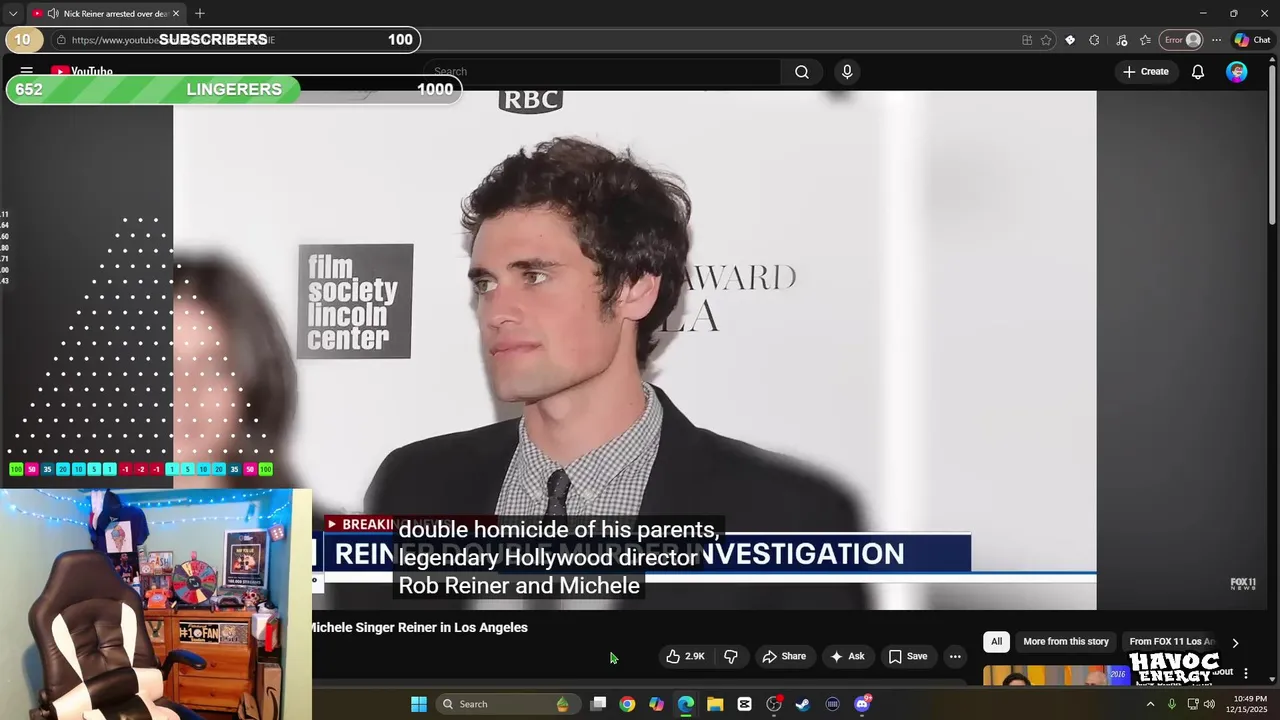1280x720 pixels.
Task: Click the YouTube search magnifier button
Action: 802,72
